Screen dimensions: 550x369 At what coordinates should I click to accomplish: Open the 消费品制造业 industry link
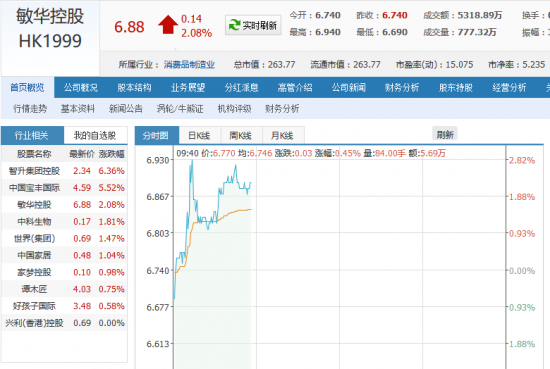[189, 65]
